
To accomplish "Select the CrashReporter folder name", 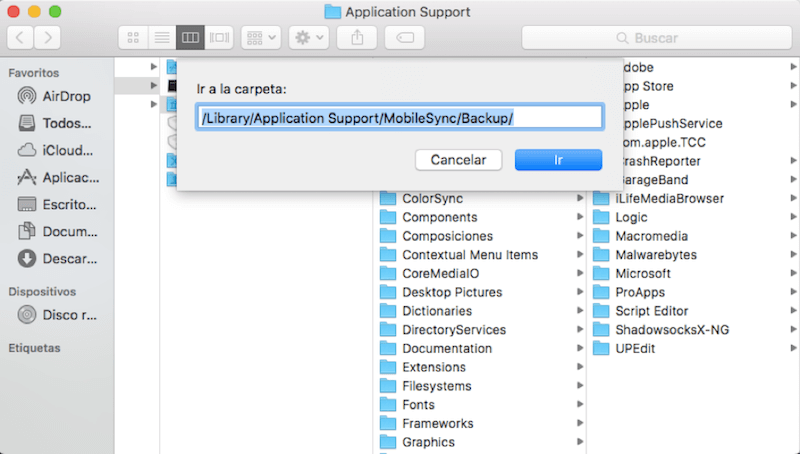I will pos(661,161).
